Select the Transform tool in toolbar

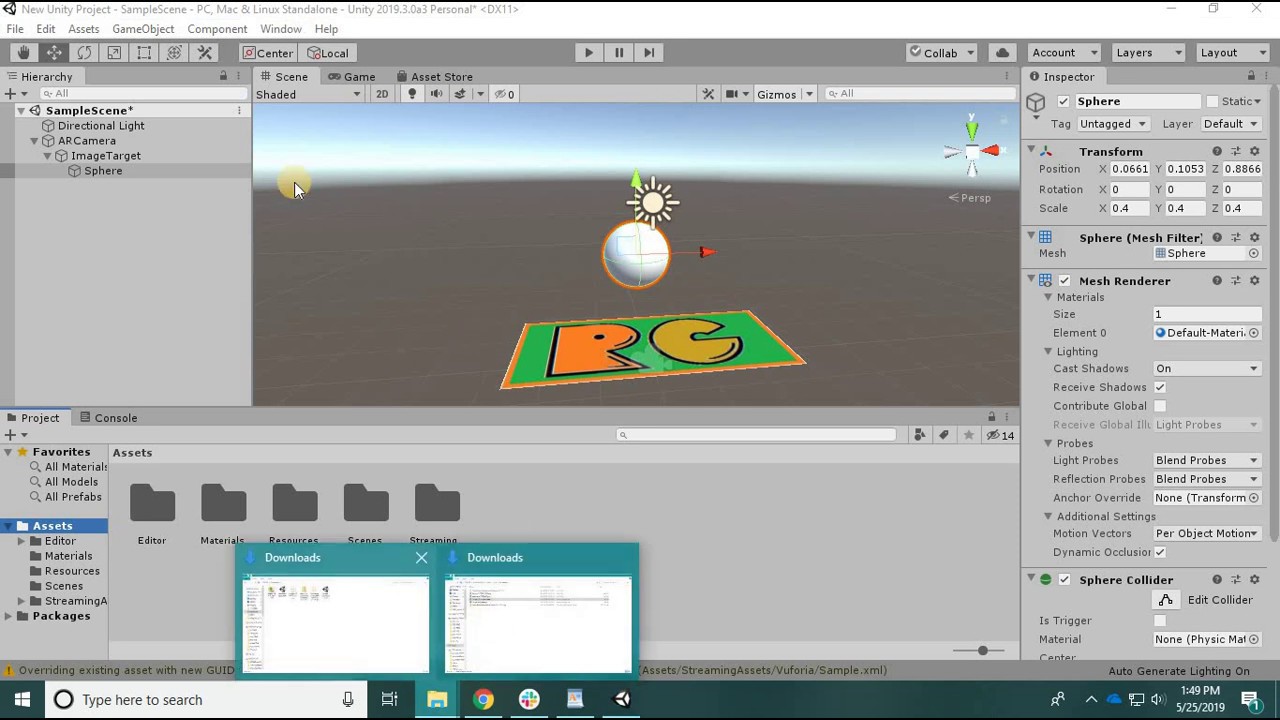(x=174, y=53)
